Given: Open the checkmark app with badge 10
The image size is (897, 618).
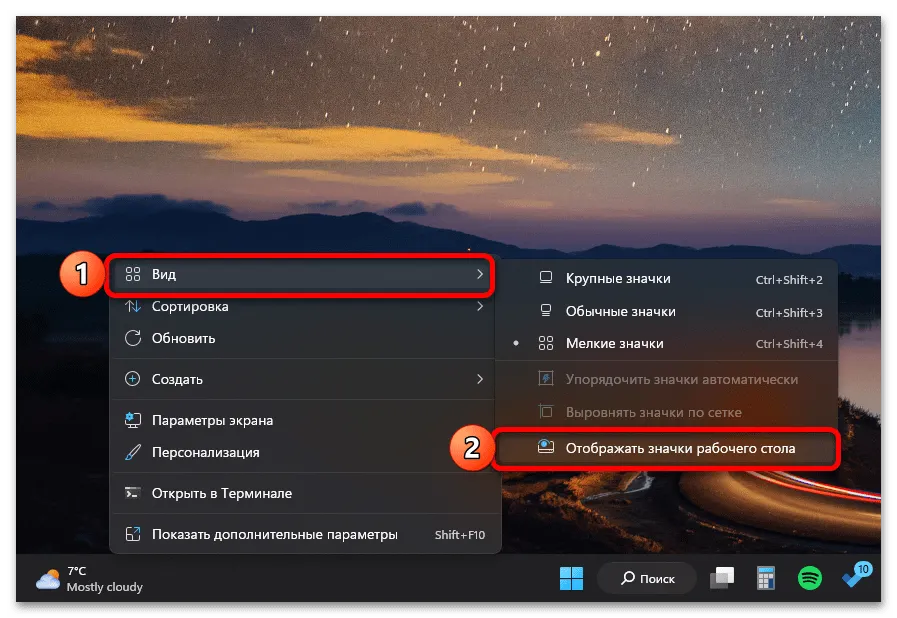Looking at the screenshot, I should pyautogui.click(x=856, y=576).
